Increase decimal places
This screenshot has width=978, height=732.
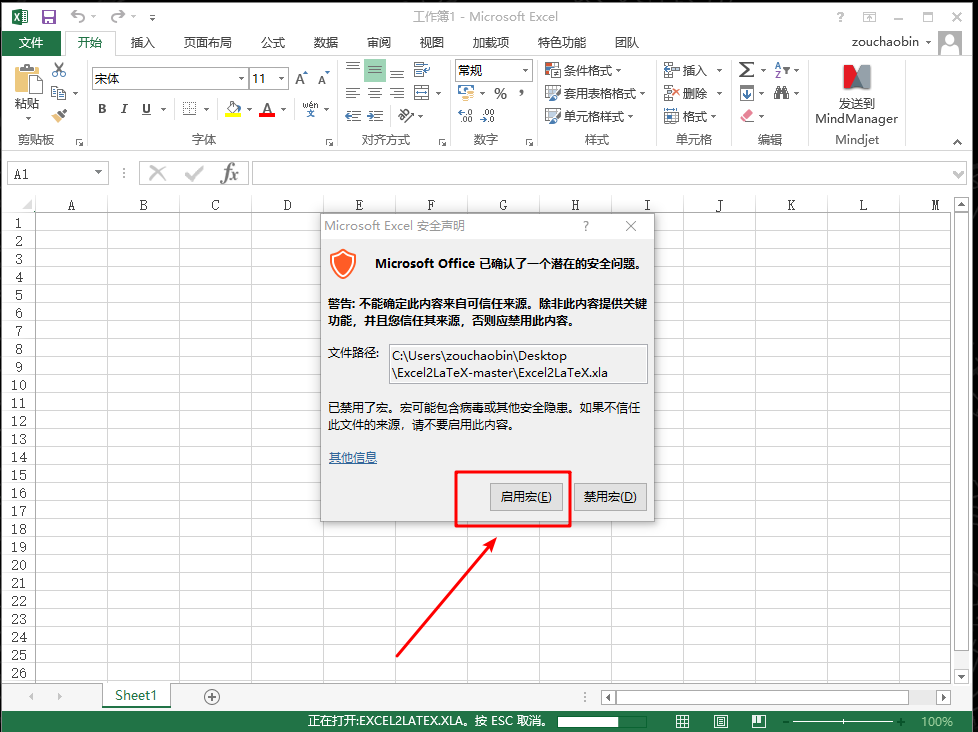tap(465, 116)
